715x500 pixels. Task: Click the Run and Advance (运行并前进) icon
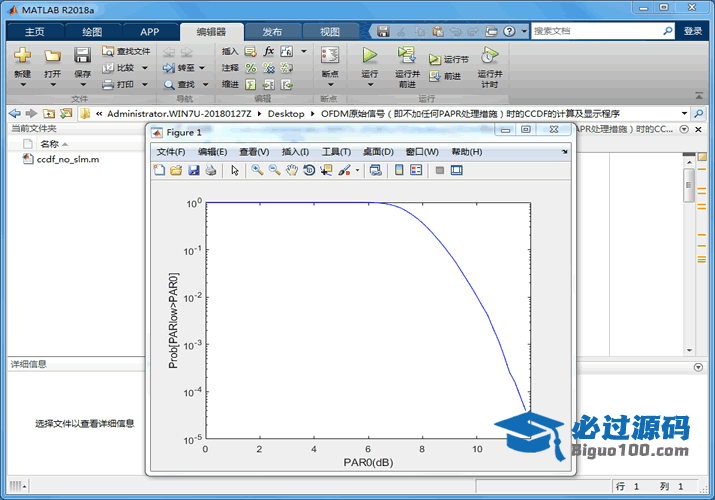tap(406, 56)
